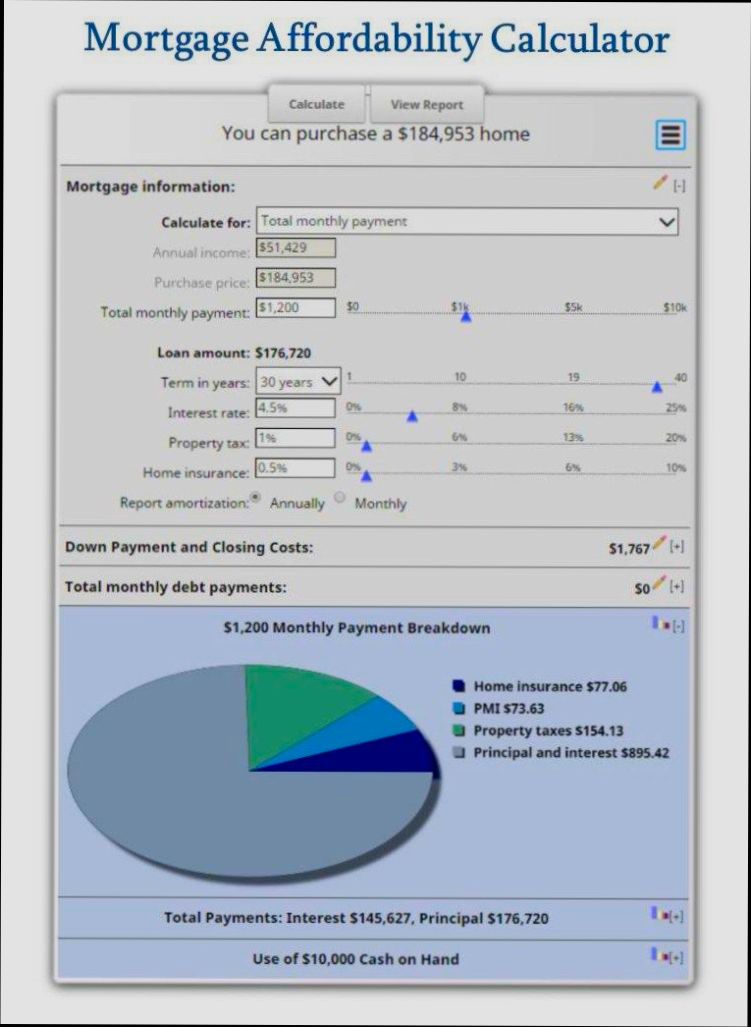Click the Property tax slider handle
Screen dimensions: 751x1027
point(367,447)
